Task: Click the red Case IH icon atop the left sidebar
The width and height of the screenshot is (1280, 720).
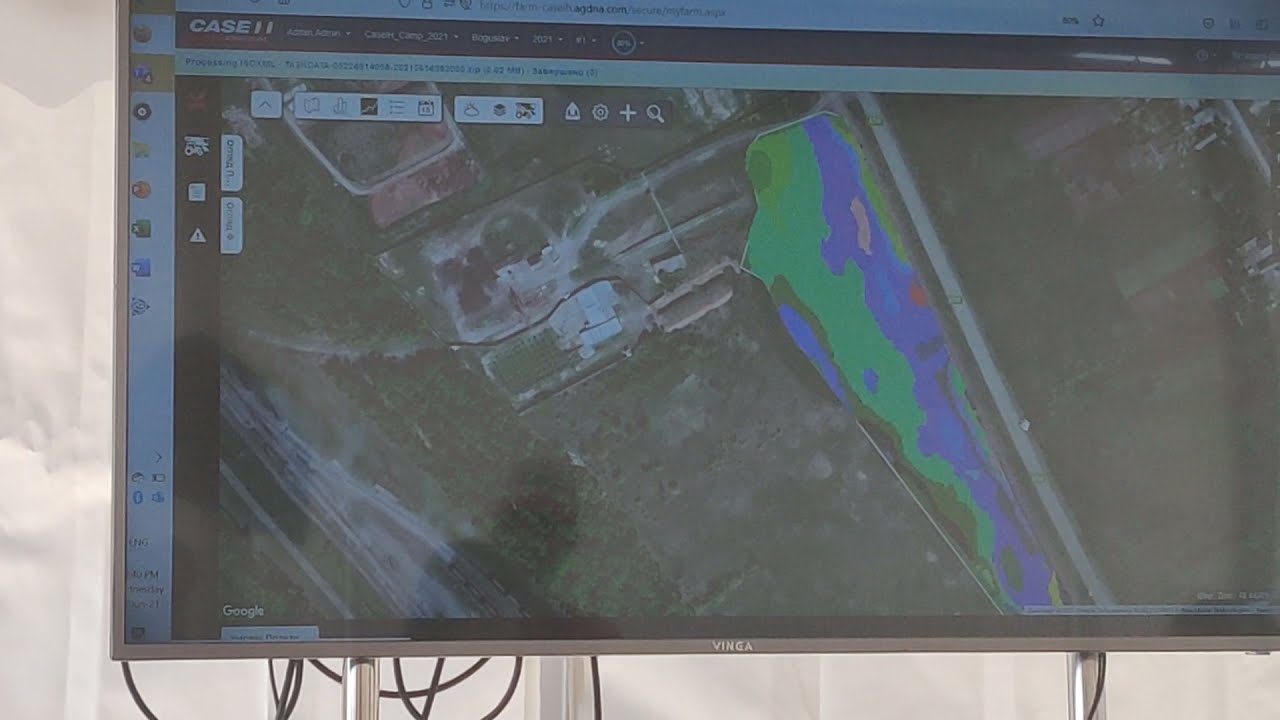Action: point(196,98)
